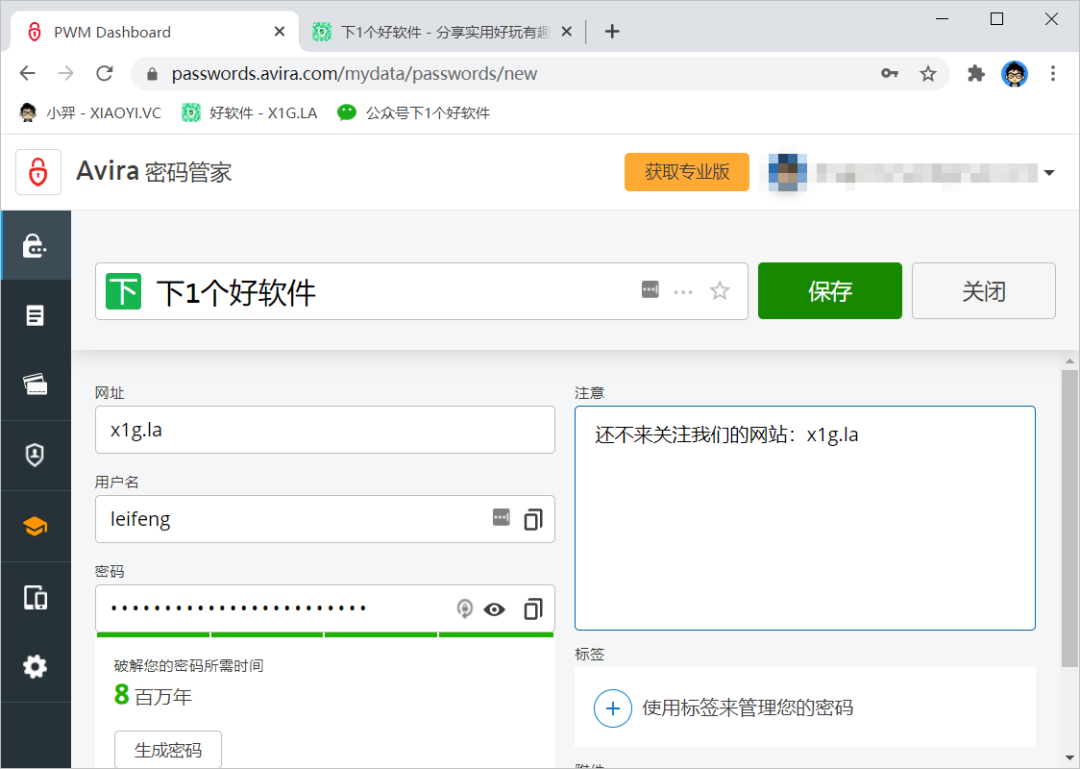Click the green 下 site icon
This screenshot has width=1080, height=769.
(123, 291)
